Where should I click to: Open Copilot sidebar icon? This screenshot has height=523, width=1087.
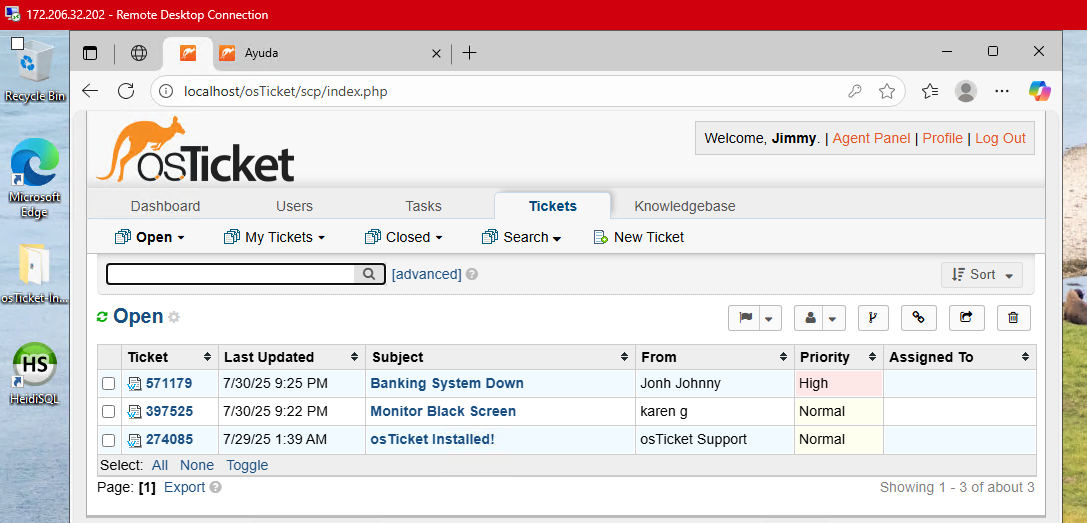point(1039,91)
